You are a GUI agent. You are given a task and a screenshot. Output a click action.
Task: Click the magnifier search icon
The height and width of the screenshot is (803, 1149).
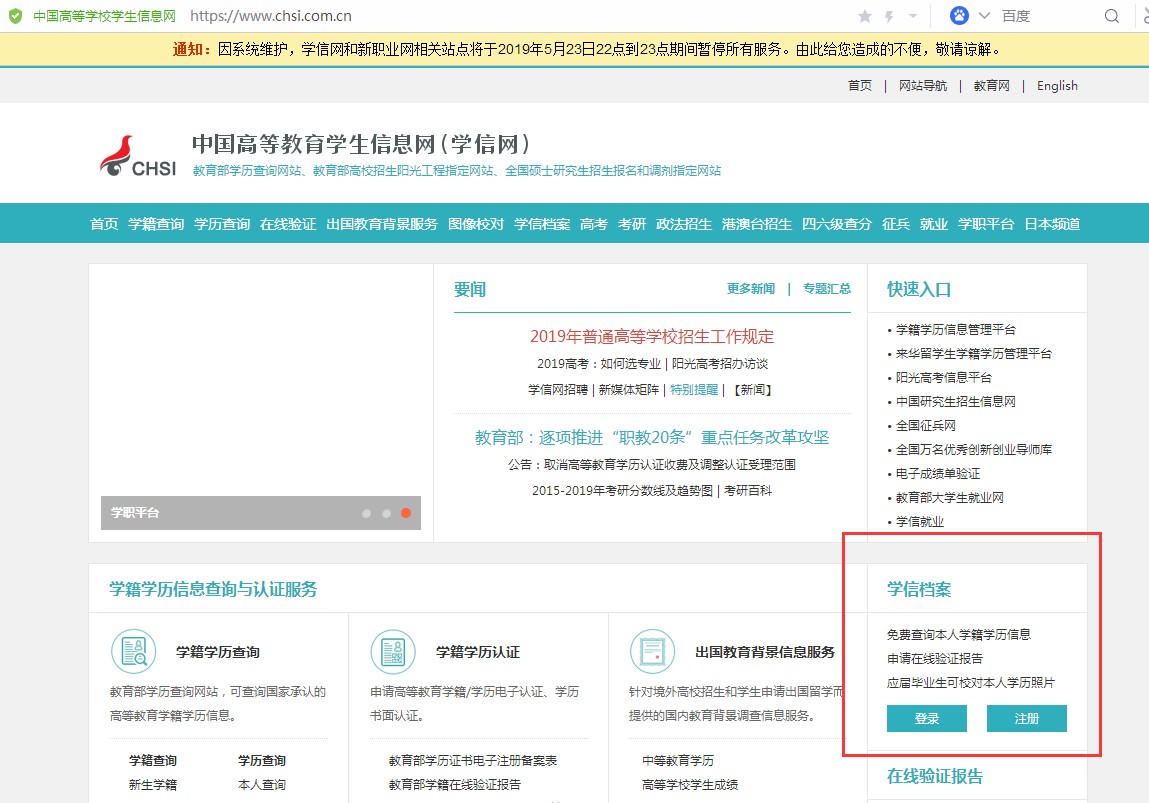pyautogui.click(x=1112, y=16)
